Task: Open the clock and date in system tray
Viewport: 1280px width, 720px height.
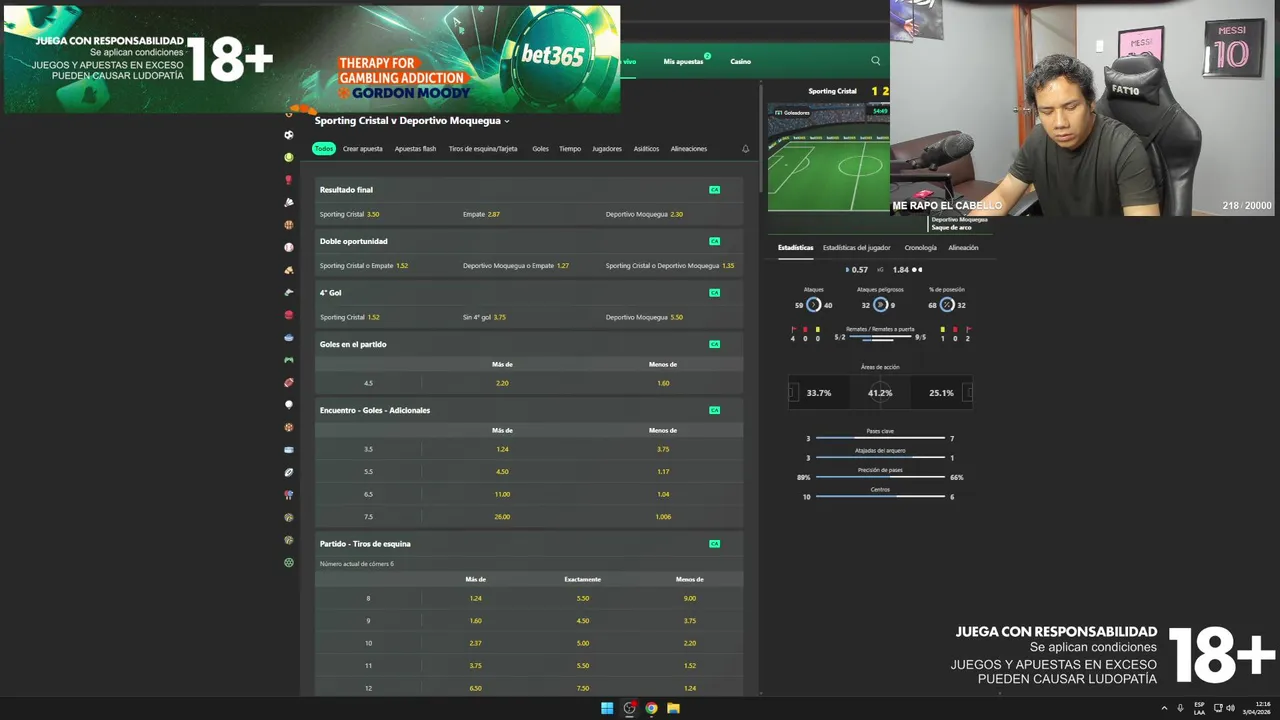Action: [1257, 708]
